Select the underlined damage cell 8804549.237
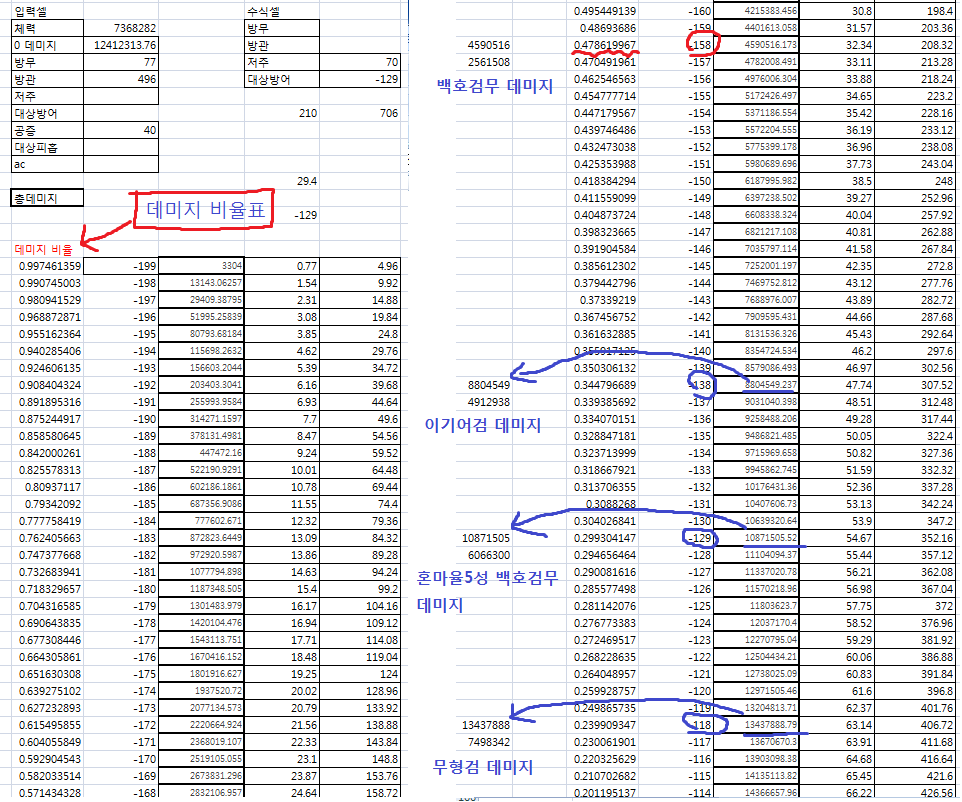Image resolution: width=962 pixels, height=802 pixels. tap(757, 385)
